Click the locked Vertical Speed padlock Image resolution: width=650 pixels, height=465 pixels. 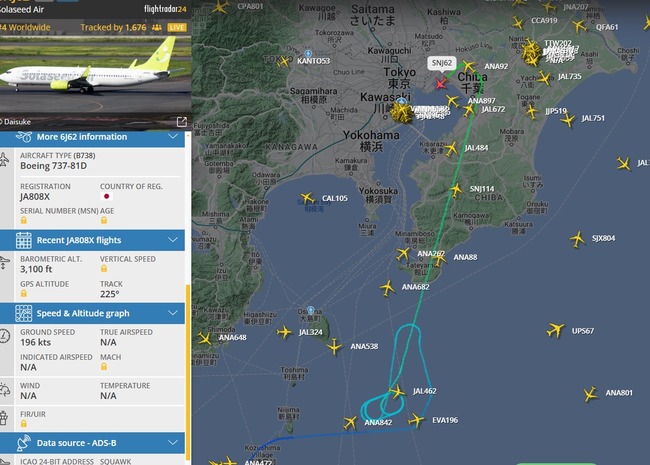[x=104, y=268]
